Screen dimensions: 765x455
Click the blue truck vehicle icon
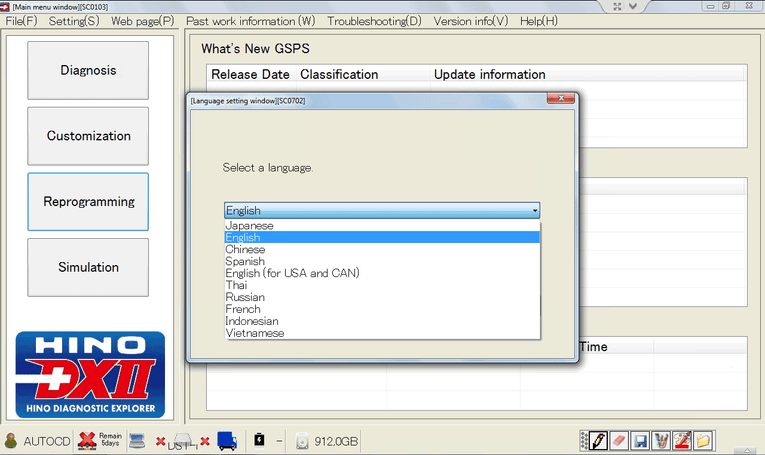[226, 441]
